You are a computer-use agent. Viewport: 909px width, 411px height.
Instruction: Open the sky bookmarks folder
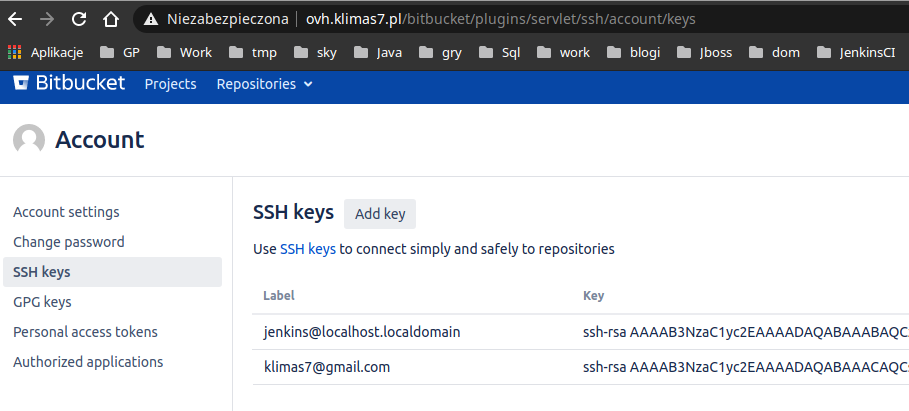coord(315,53)
